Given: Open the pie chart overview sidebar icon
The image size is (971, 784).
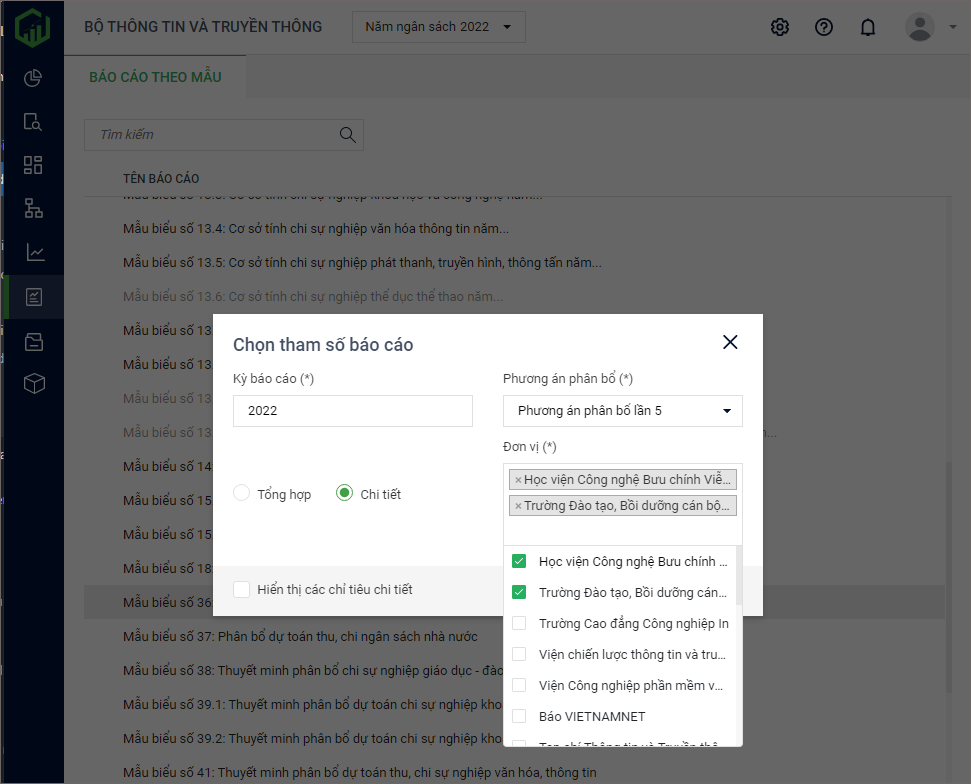Looking at the screenshot, I should pos(33,78).
